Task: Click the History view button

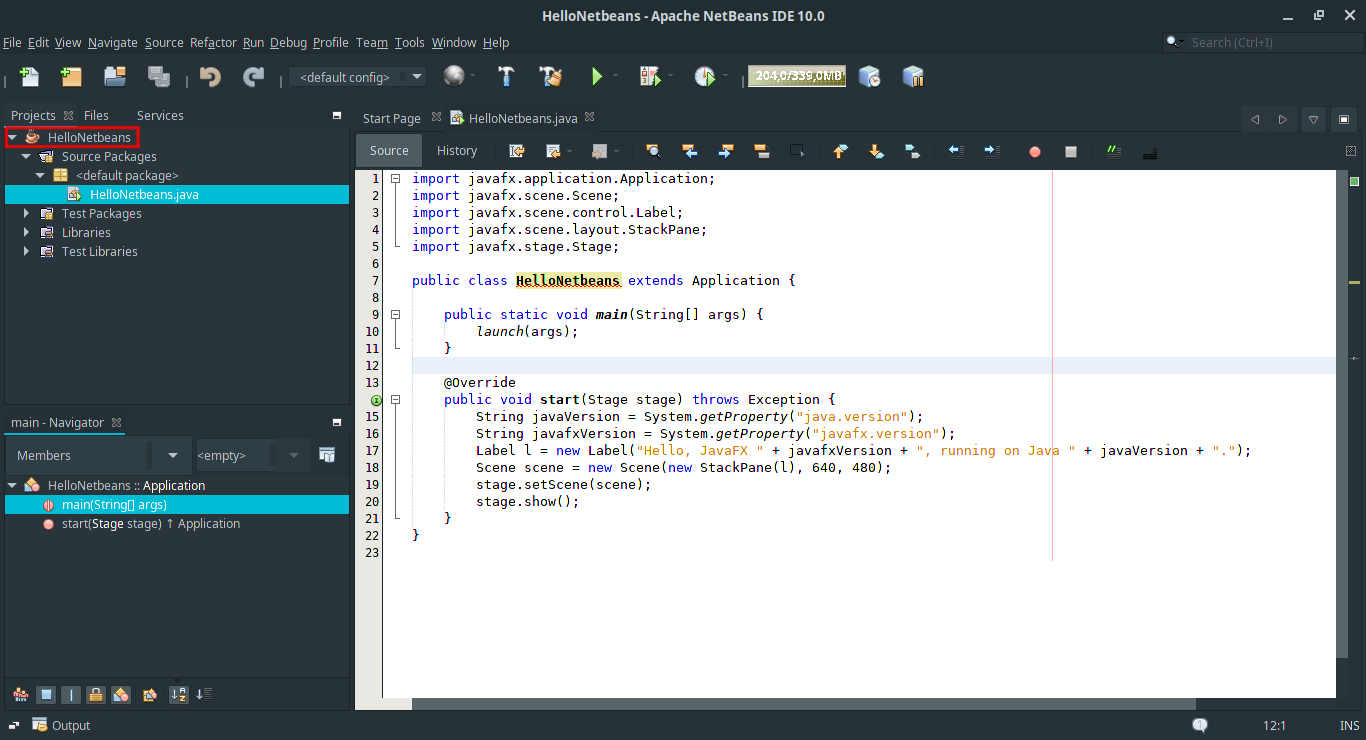Action: click(457, 151)
